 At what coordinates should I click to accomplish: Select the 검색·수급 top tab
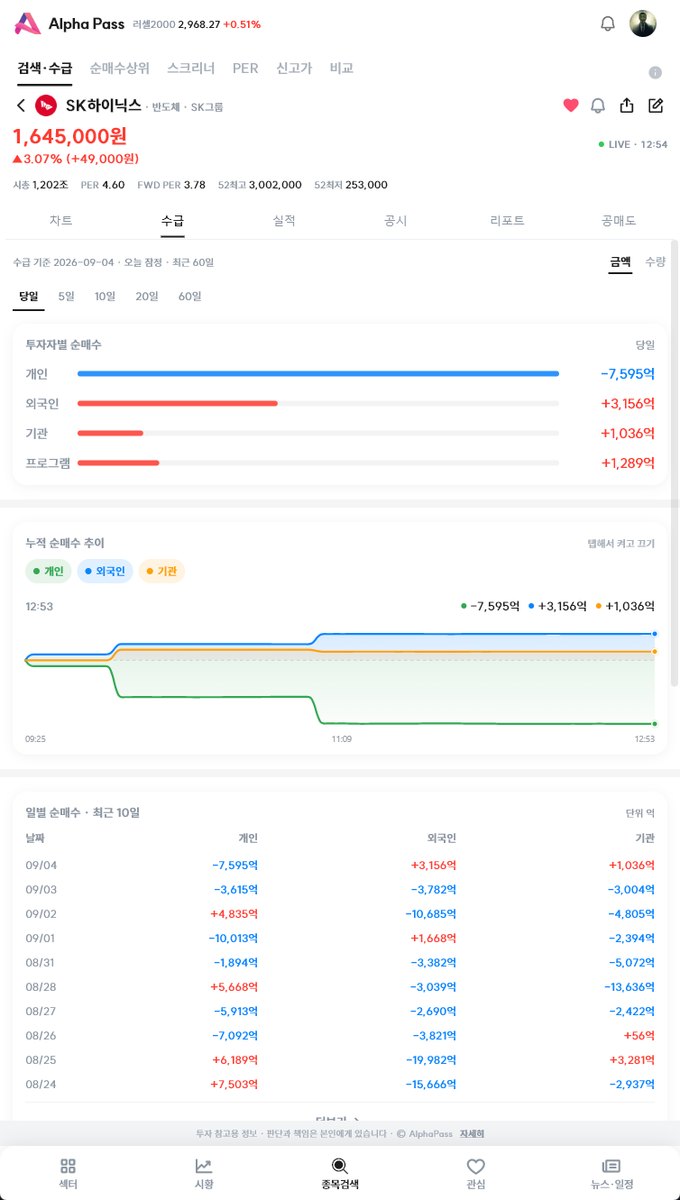45,68
